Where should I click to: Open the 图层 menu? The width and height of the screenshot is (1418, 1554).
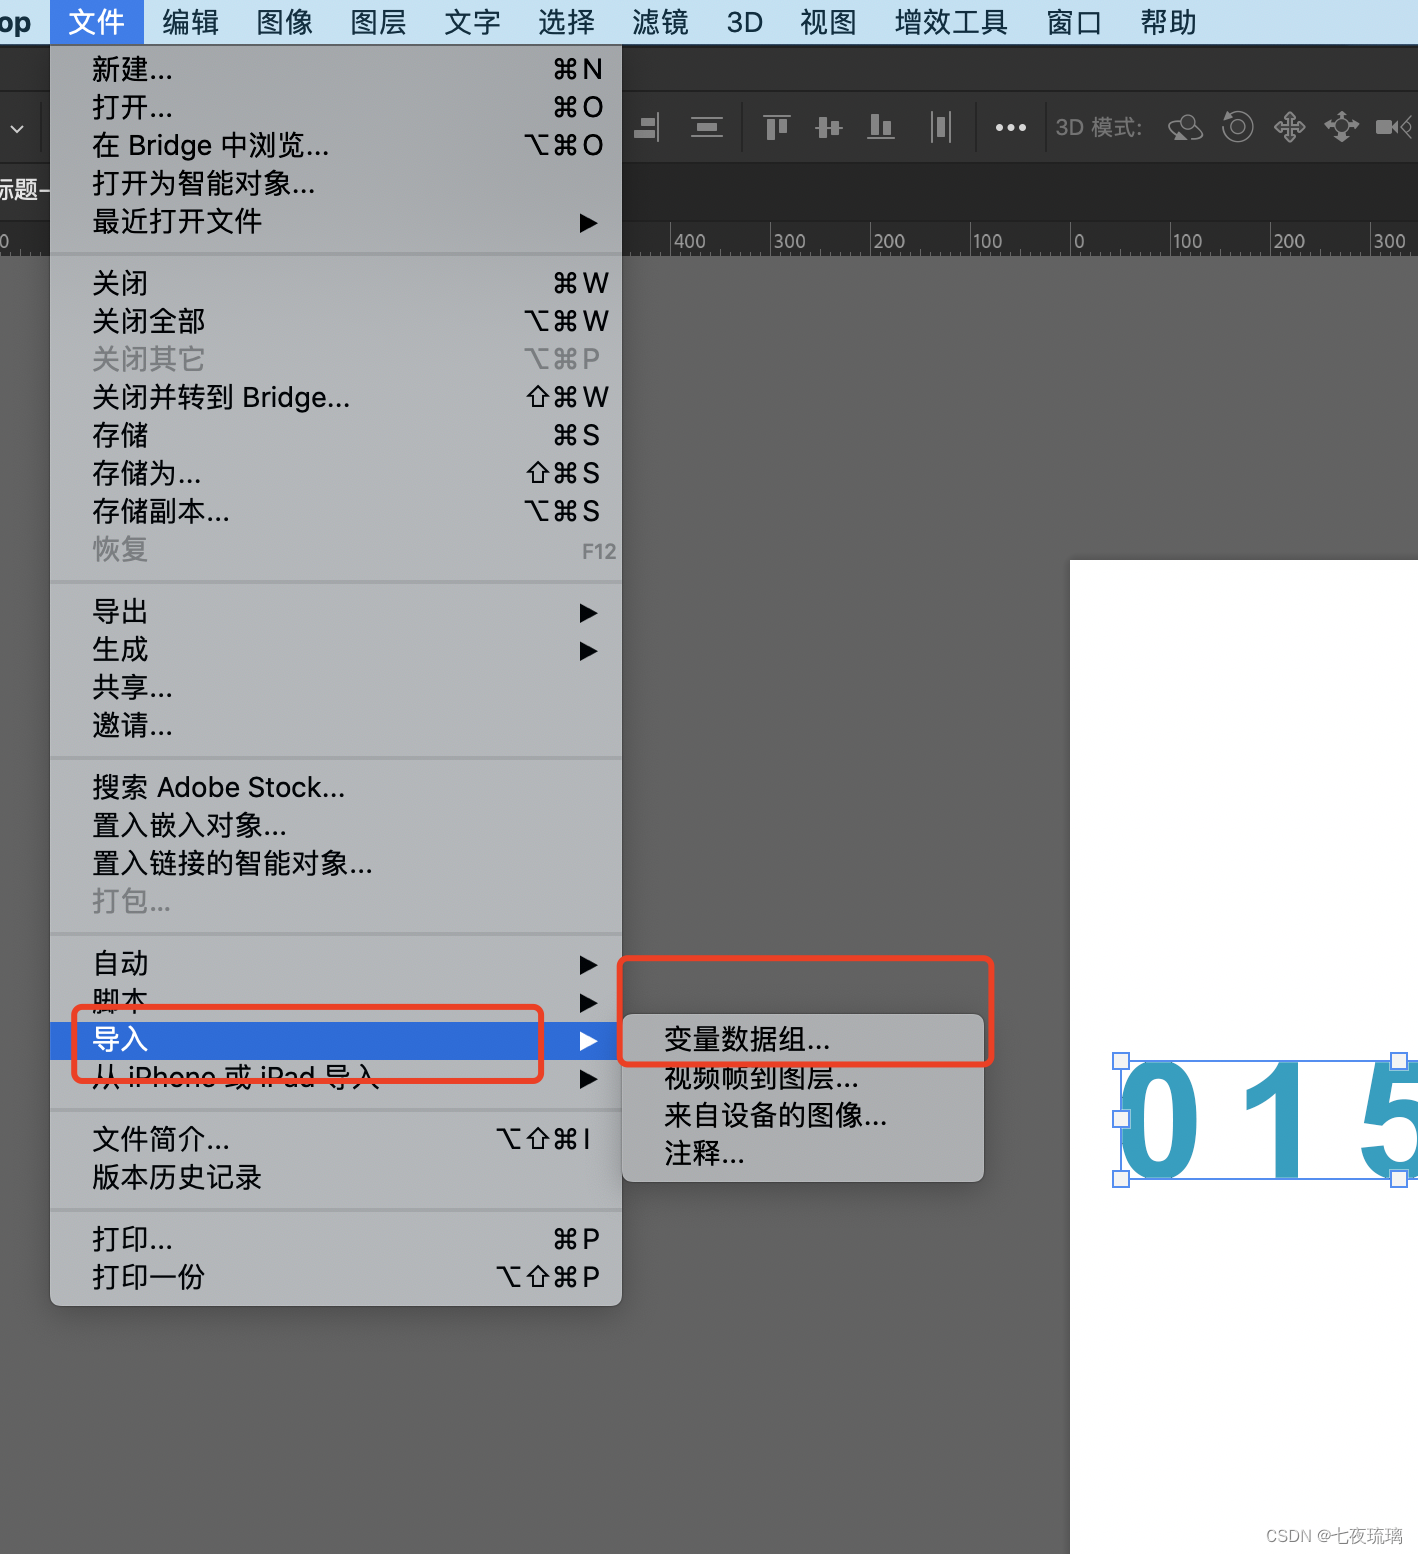tap(378, 22)
